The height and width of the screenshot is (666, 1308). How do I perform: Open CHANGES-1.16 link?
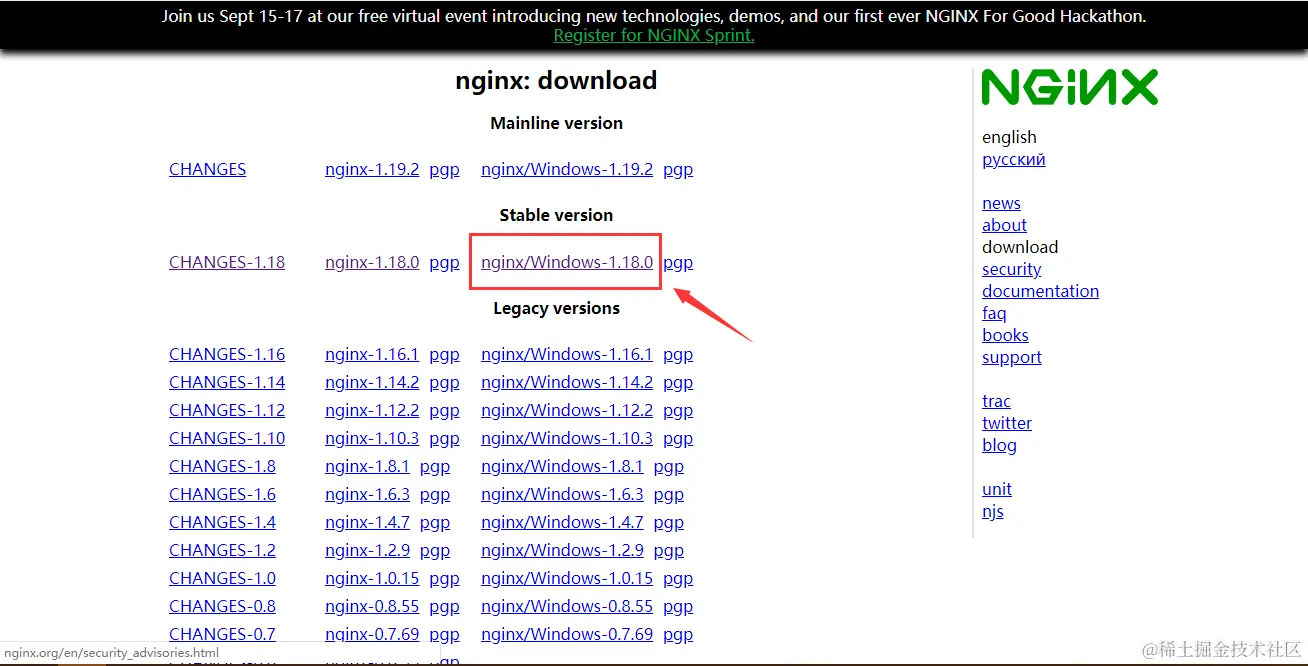(x=227, y=354)
